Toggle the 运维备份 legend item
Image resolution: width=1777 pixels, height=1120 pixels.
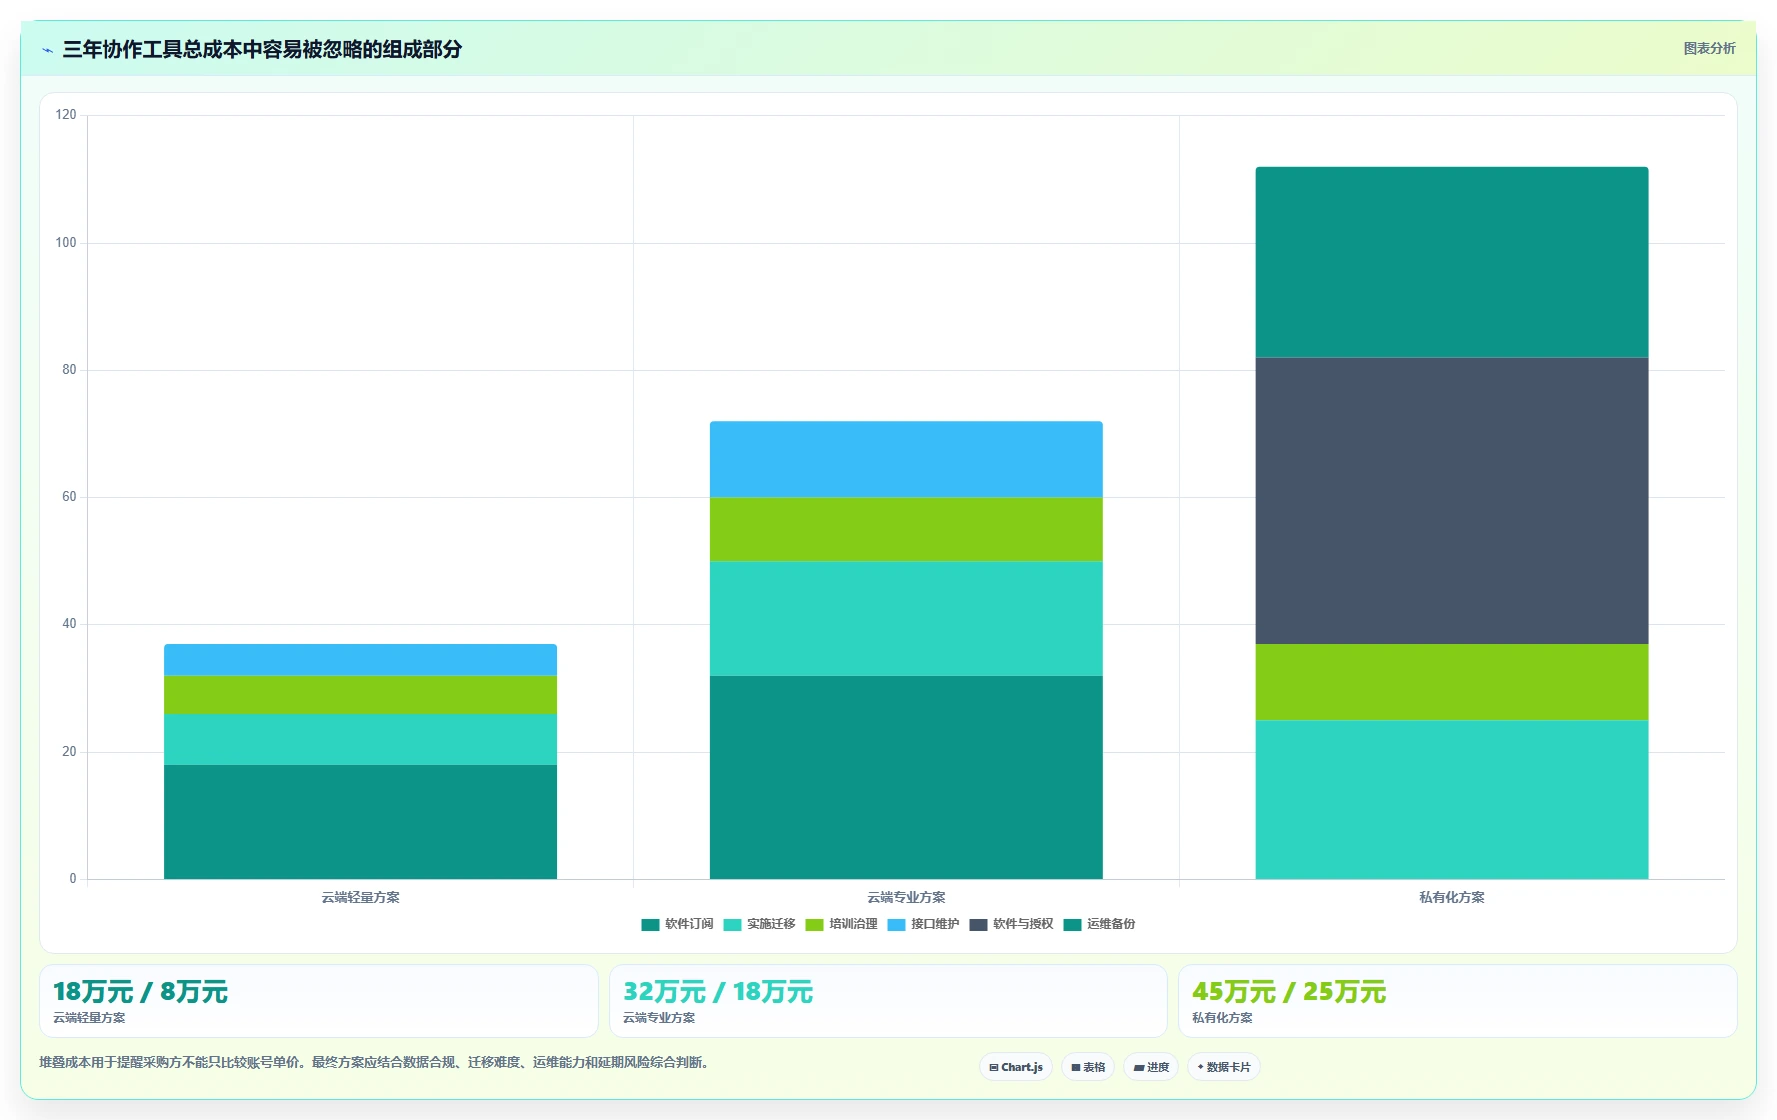pos(1099,924)
